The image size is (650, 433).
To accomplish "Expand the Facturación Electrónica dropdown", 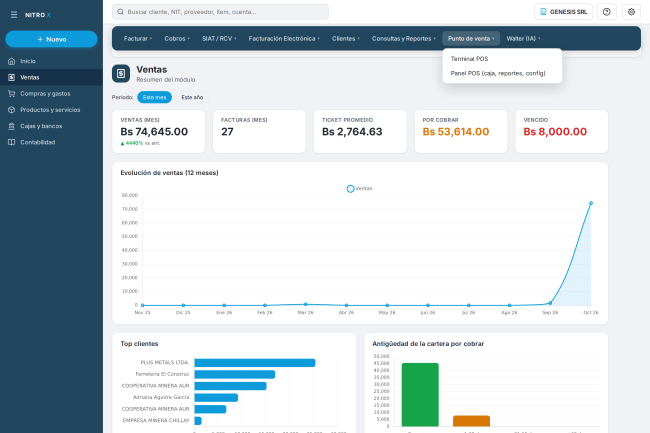I will tap(284, 39).
